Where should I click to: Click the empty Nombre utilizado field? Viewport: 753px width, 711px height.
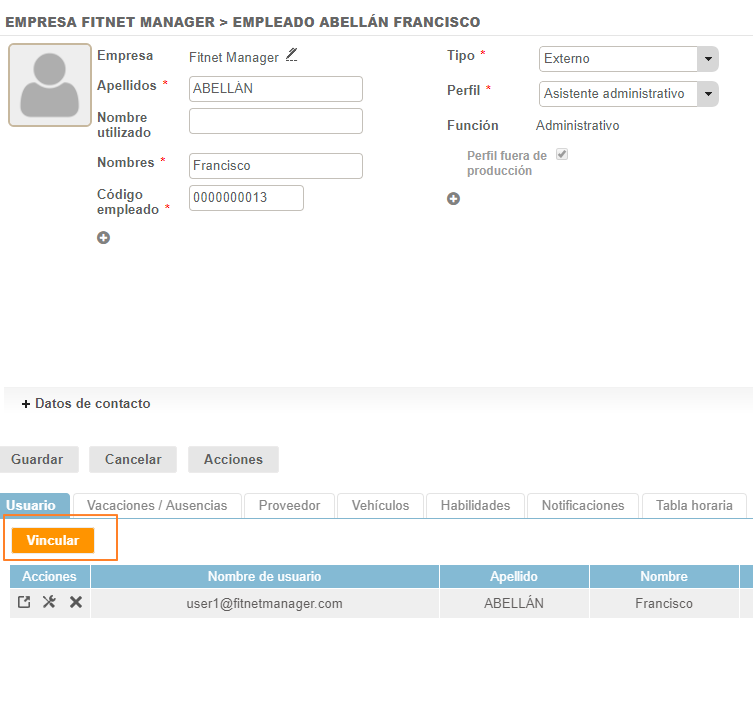pyautogui.click(x=275, y=122)
